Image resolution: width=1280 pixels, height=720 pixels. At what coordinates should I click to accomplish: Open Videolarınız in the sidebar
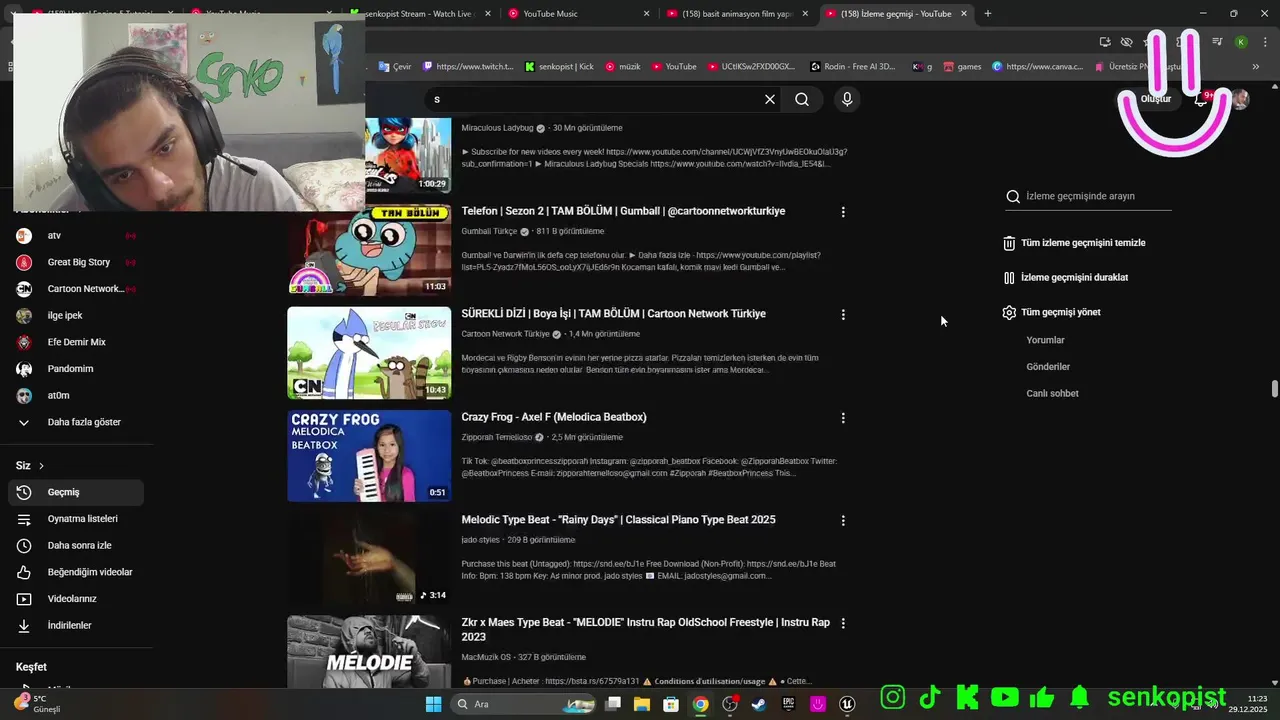[76, 599]
